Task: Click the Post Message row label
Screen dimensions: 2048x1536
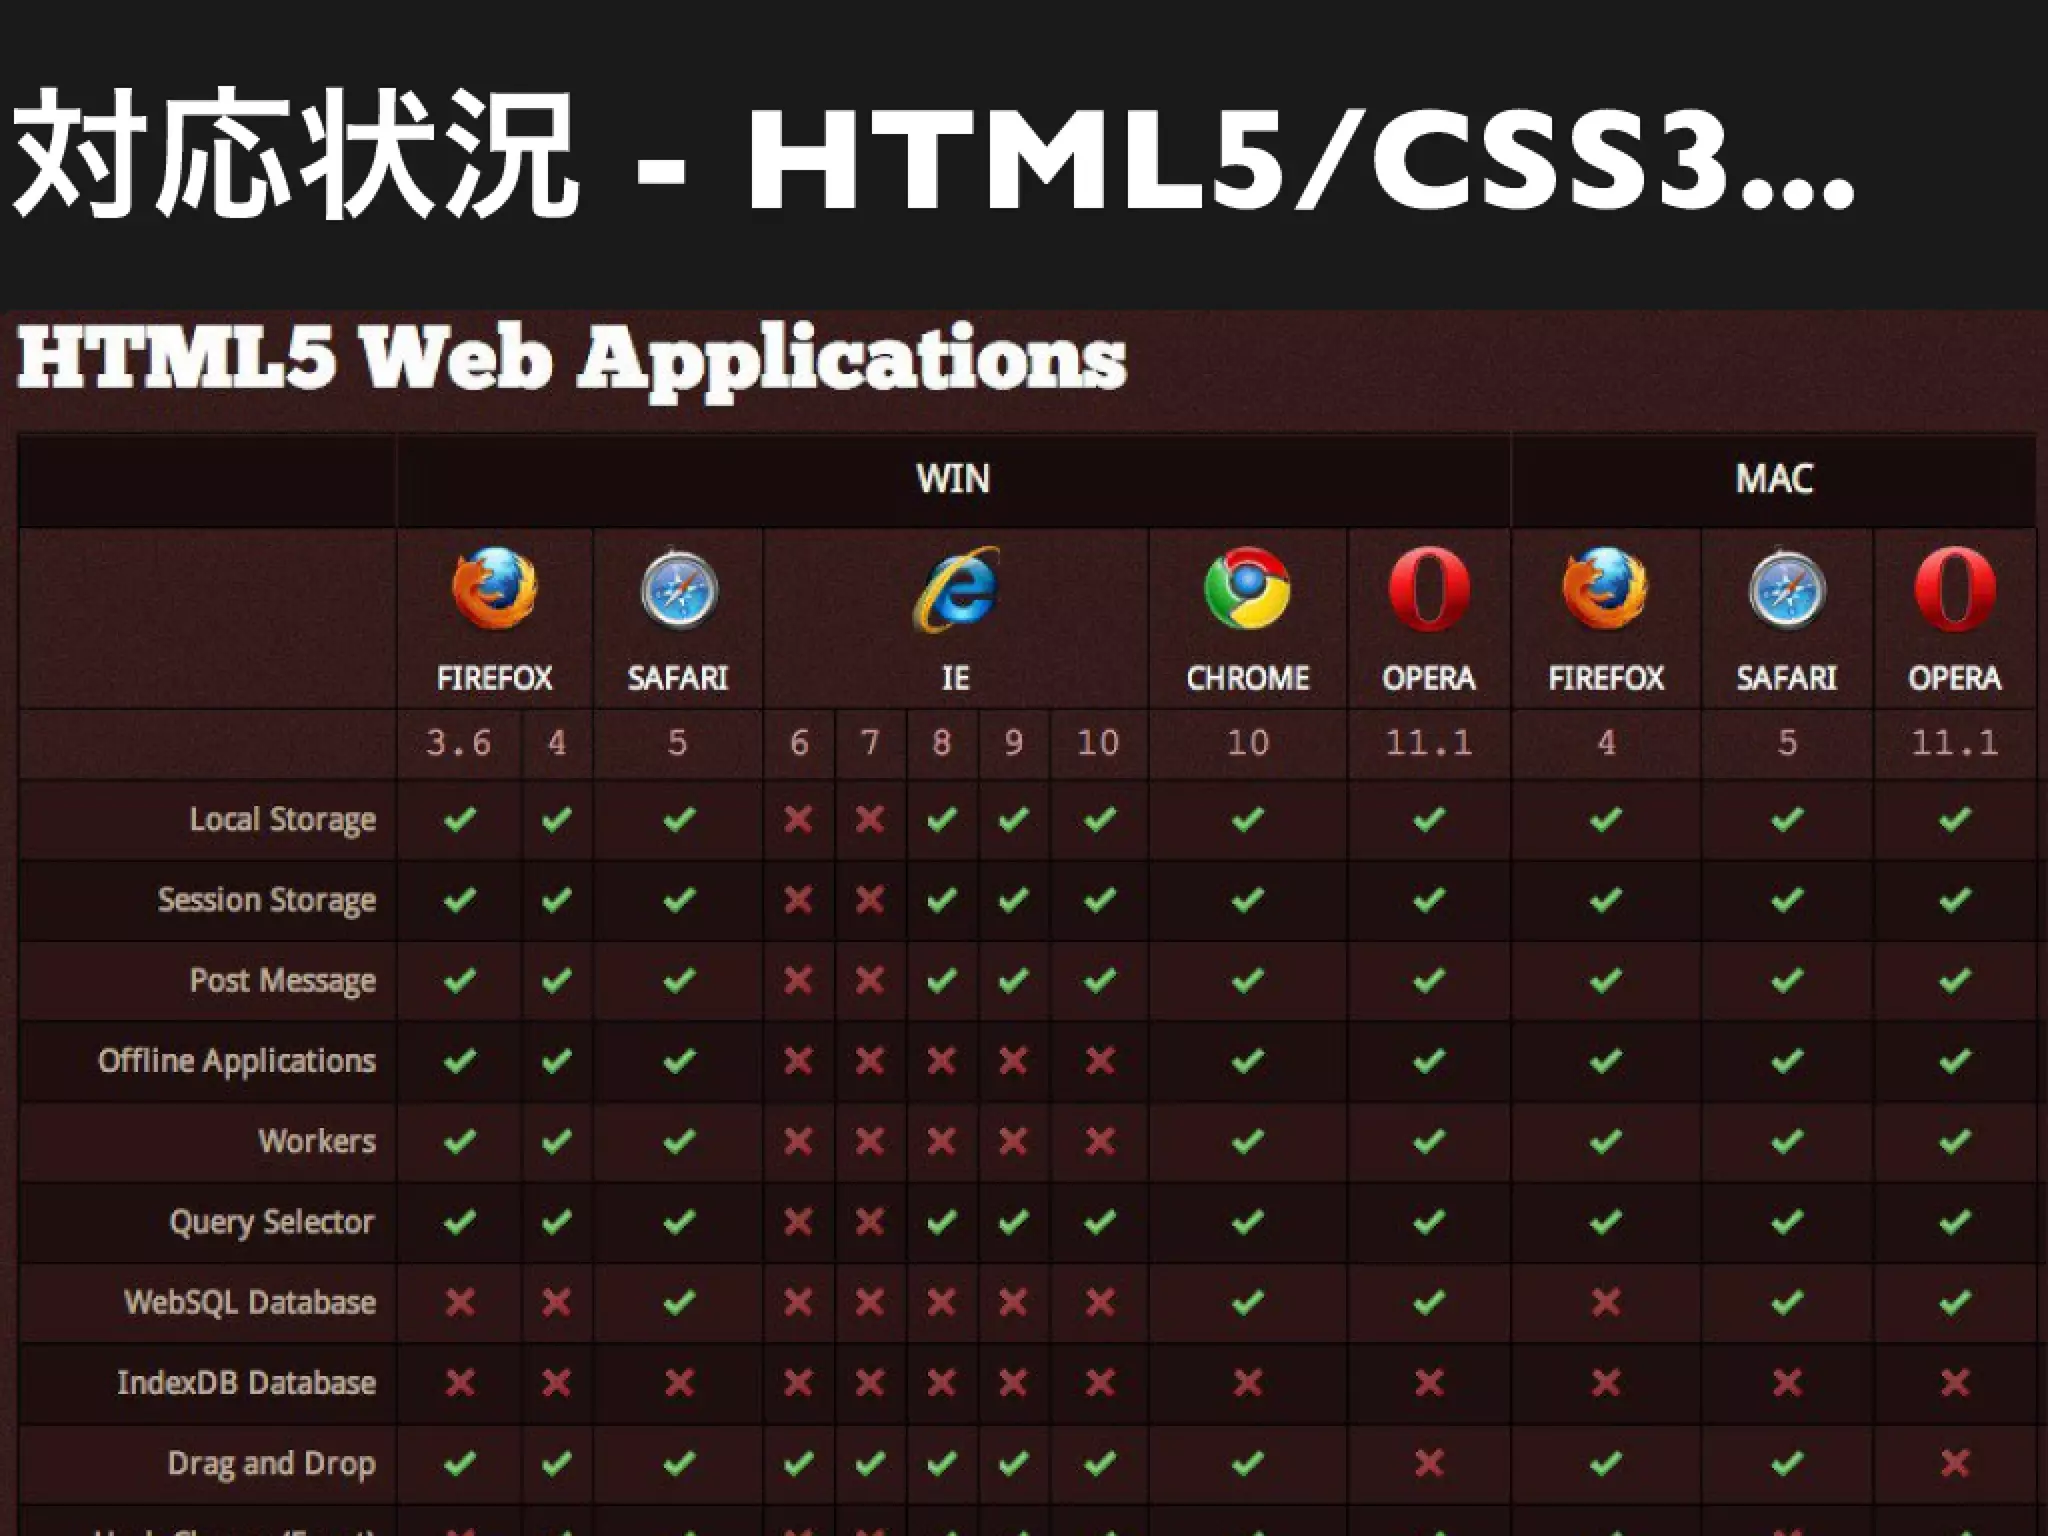Action: pyautogui.click(x=283, y=980)
